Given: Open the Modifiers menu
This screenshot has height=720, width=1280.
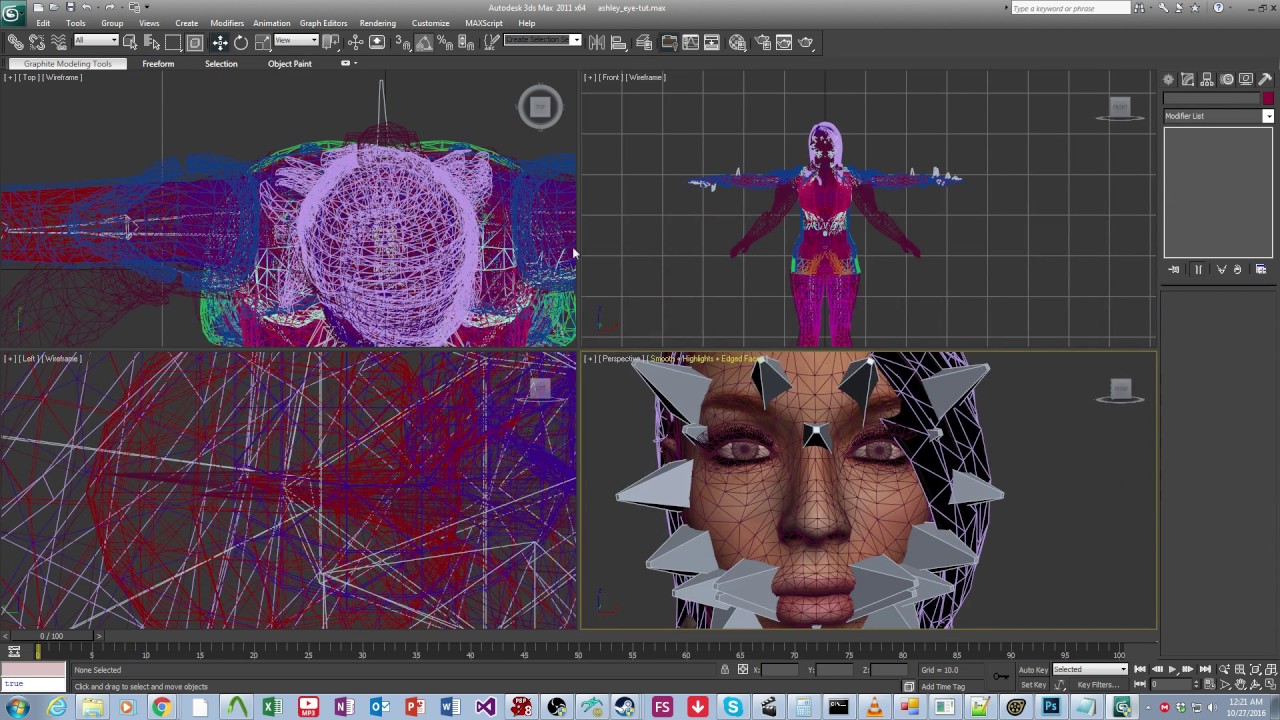Looking at the screenshot, I should [x=227, y=23].
